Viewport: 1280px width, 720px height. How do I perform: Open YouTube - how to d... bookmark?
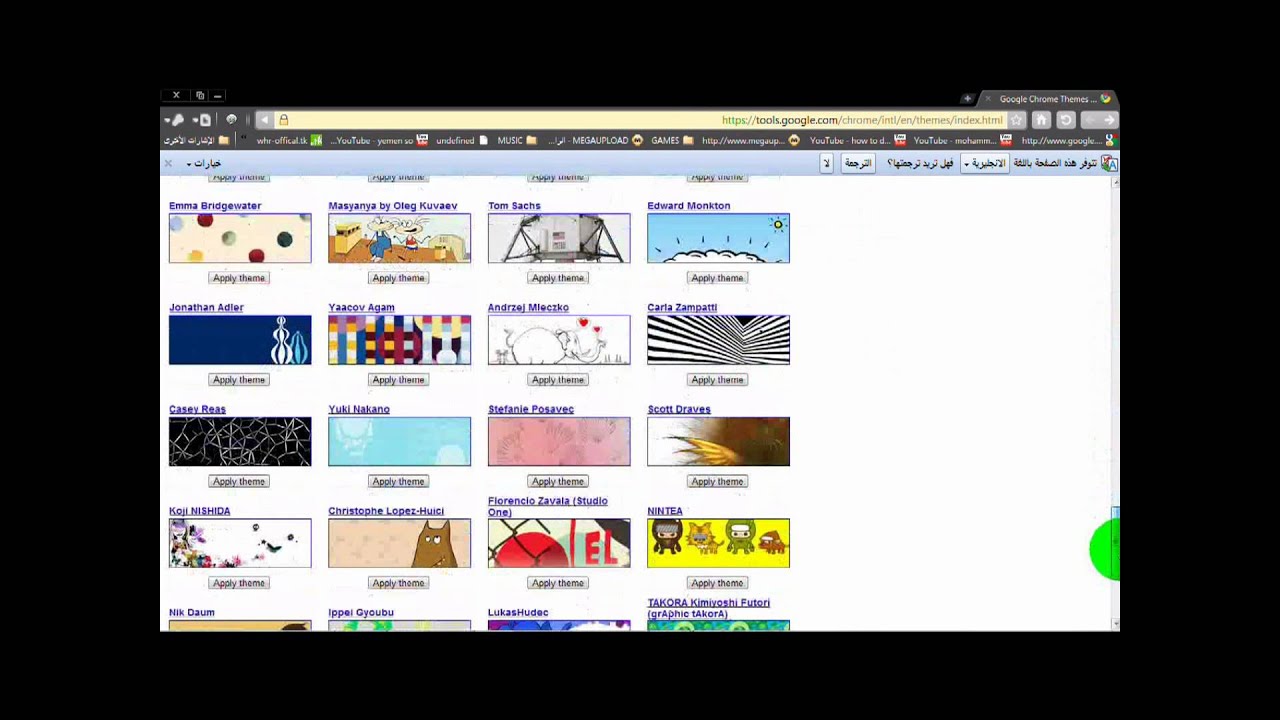857,141
